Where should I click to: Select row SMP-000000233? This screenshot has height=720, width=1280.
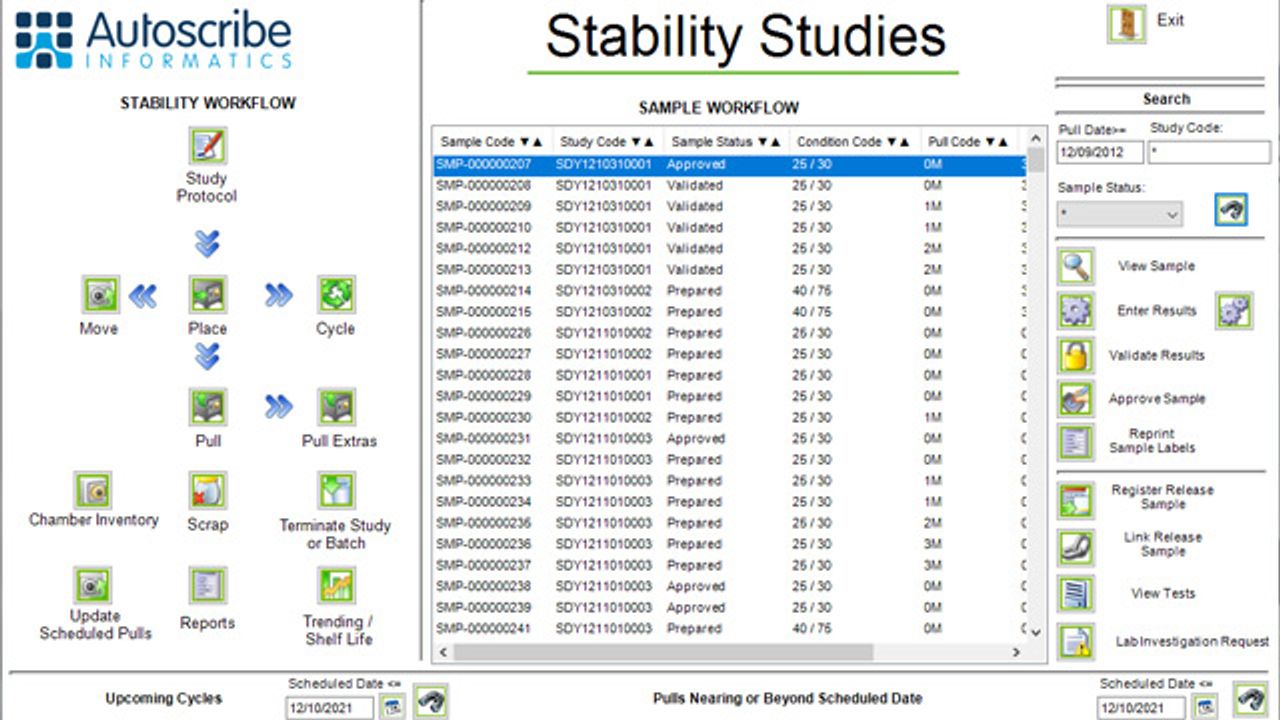pos(730,481)
